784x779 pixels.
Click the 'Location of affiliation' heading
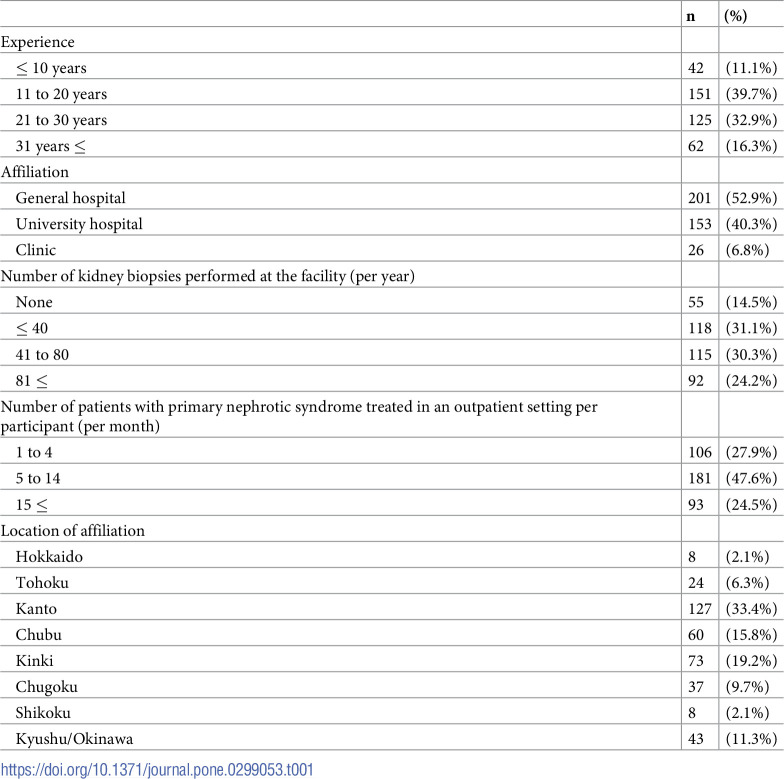click(72, 530)
